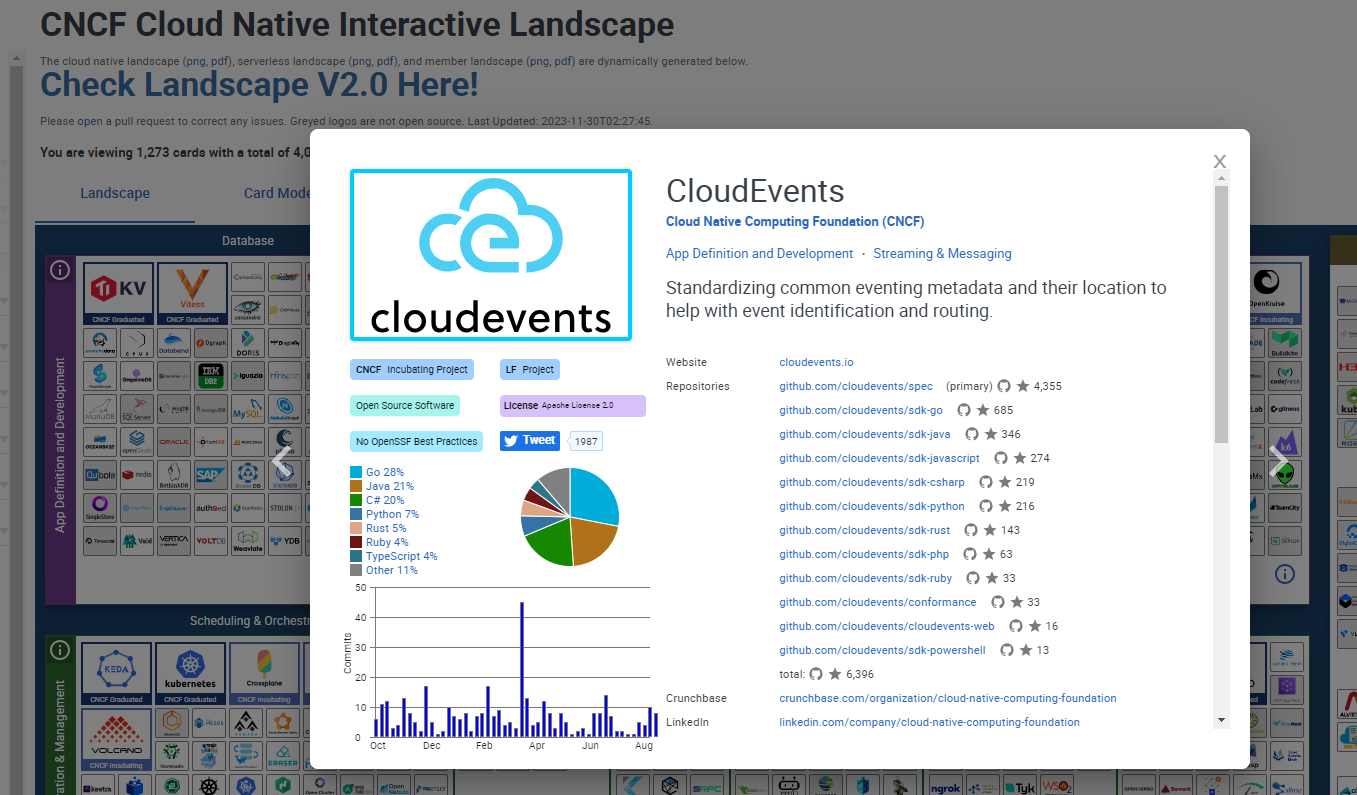The width and height of the screenshot is (1357, 795).
Task: Open github.com/cloudevents/sdk-javascript repository link
Action: pos(880,458)
